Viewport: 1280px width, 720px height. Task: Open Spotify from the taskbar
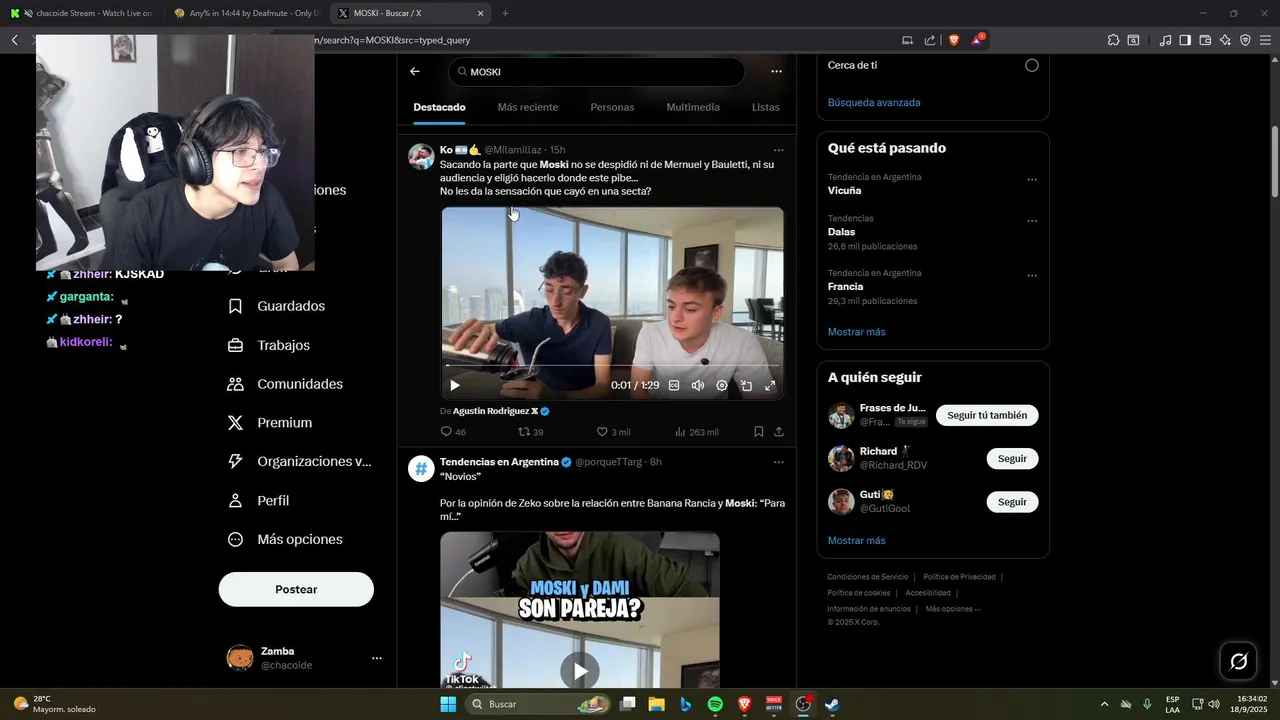point(715,704)
